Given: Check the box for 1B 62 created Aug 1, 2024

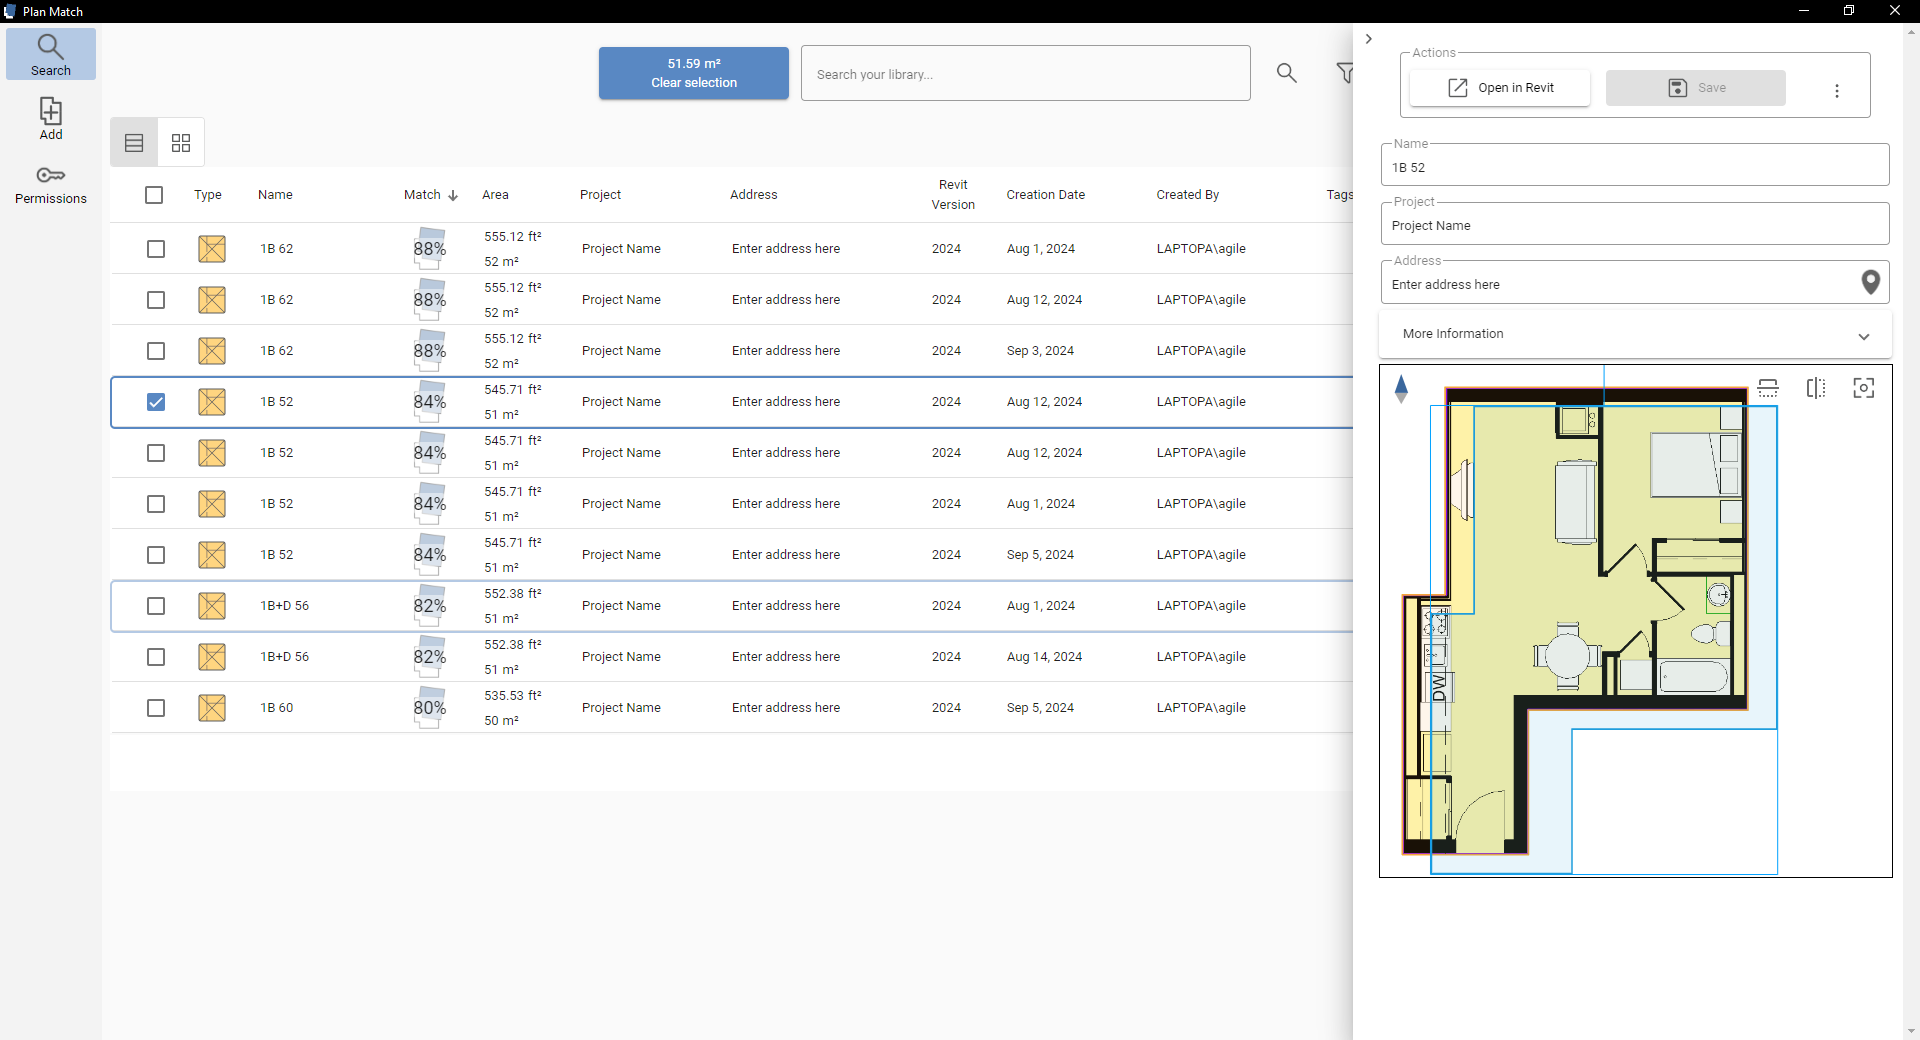Looking at the screenshot, I should pos(156,249).
